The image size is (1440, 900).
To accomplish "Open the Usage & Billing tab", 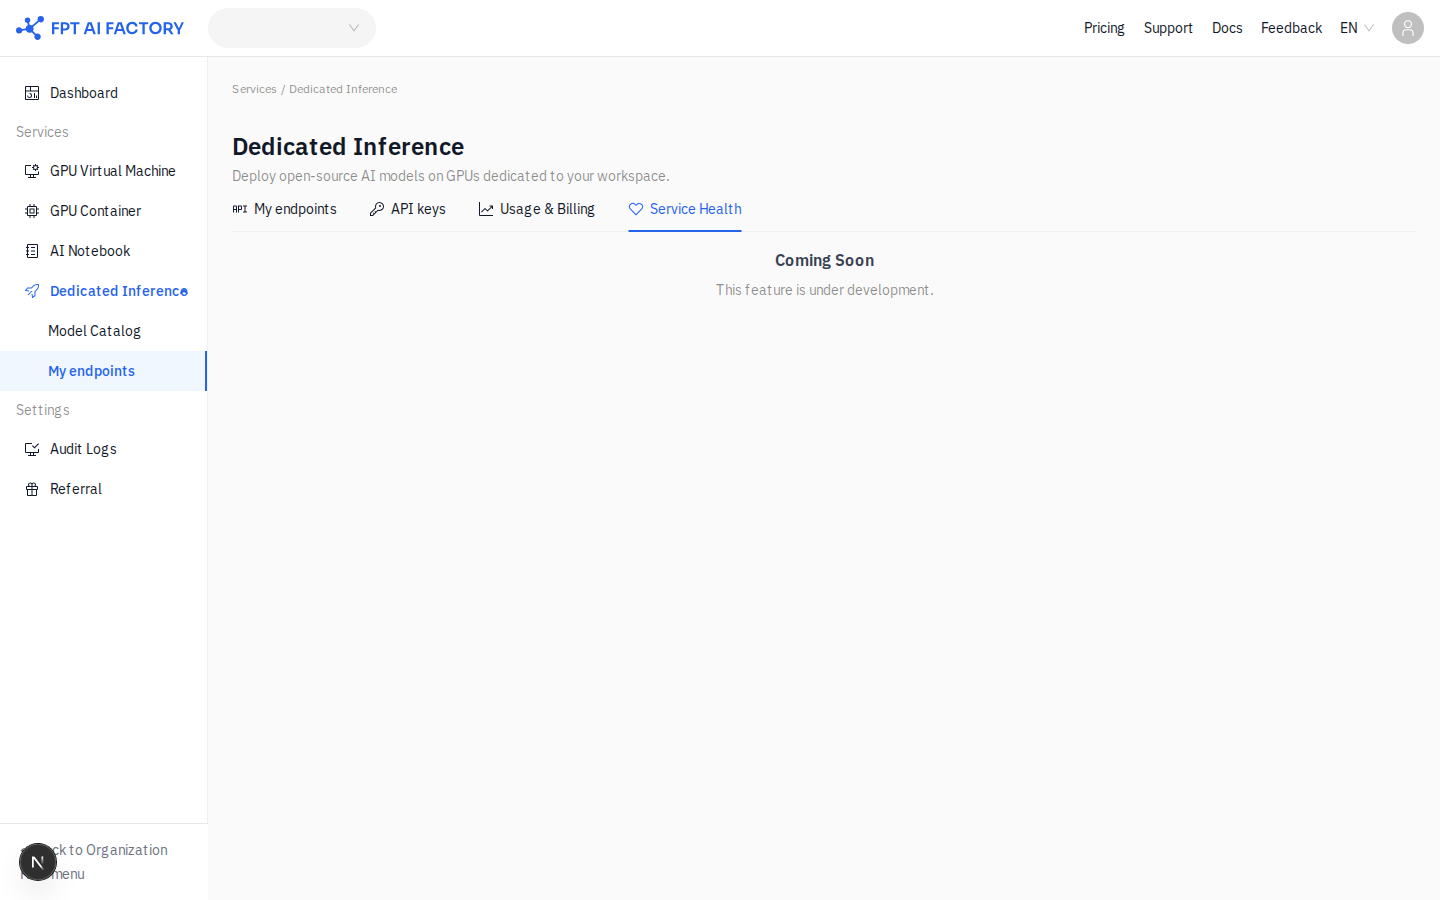I will [x=537, y=209].
